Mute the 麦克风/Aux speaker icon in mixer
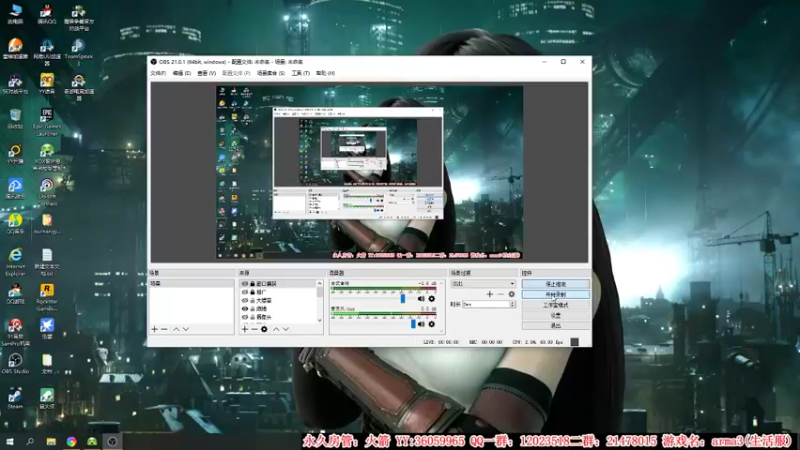Image resolution: width=800 pixels, height=450 pixels. (x=421, y=324)
